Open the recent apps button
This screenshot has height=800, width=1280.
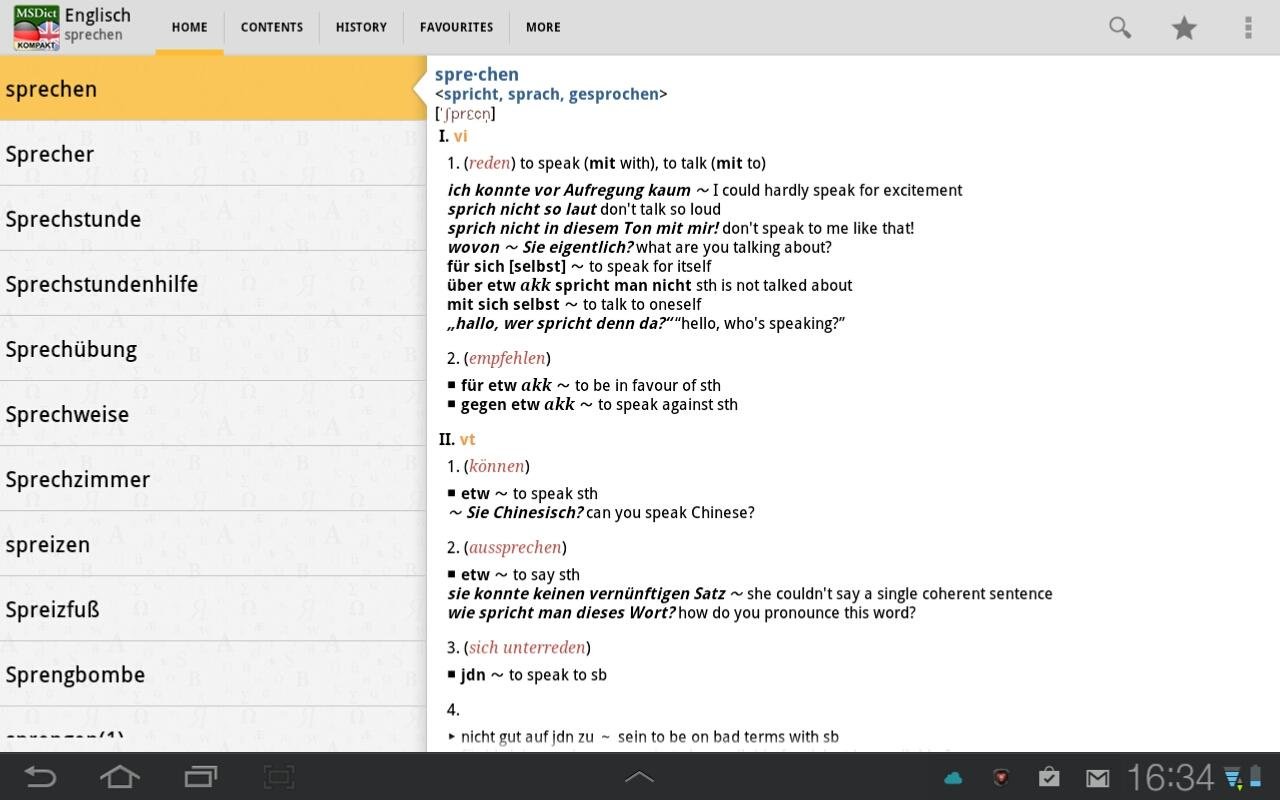pyautogui.click(x=201, y=776)
